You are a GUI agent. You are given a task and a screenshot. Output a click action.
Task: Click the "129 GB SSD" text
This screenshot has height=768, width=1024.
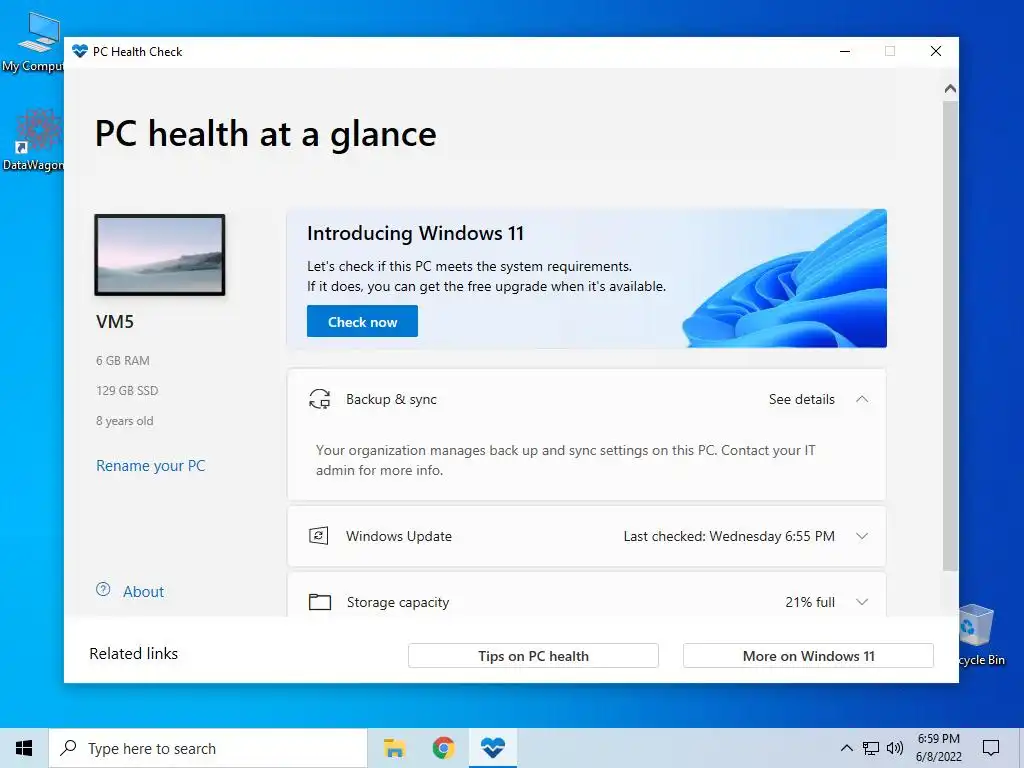(x=127, y=391)
